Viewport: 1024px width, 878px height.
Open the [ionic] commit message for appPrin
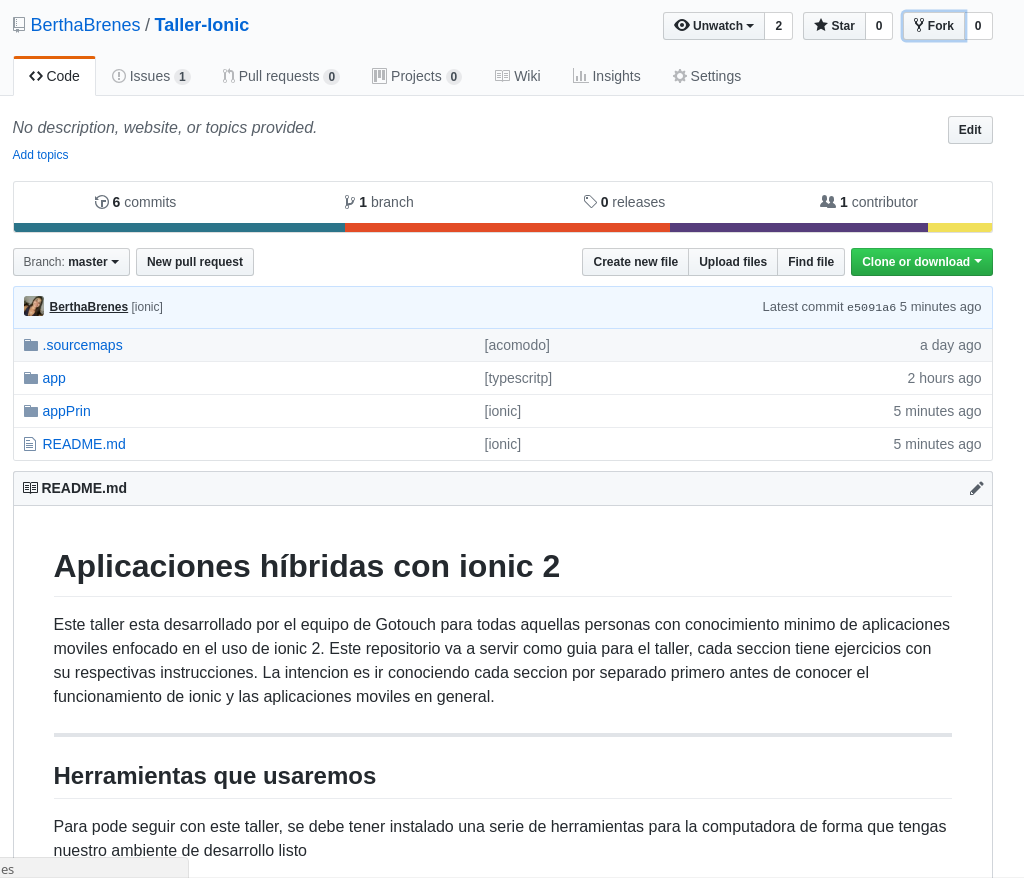503,411
